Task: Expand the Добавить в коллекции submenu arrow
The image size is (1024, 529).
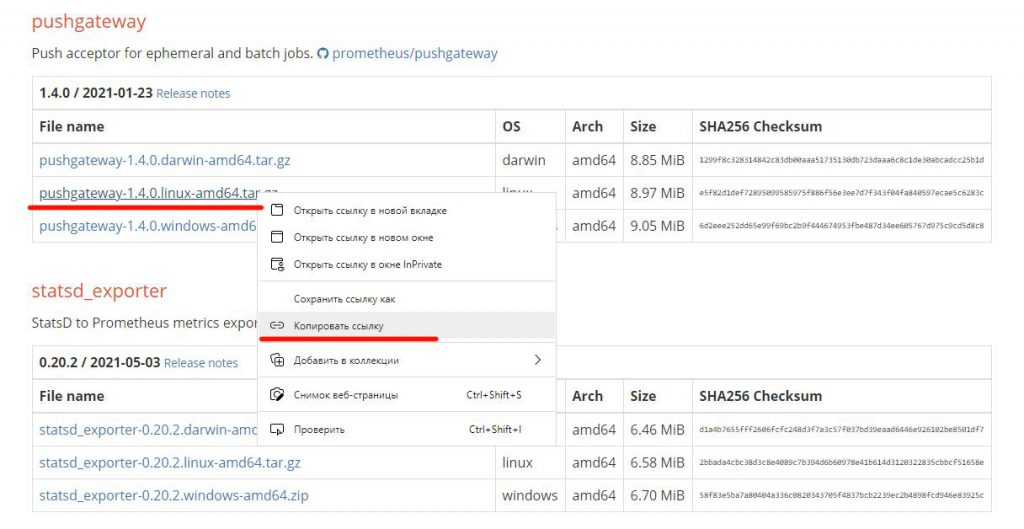Action: (537, 360)
